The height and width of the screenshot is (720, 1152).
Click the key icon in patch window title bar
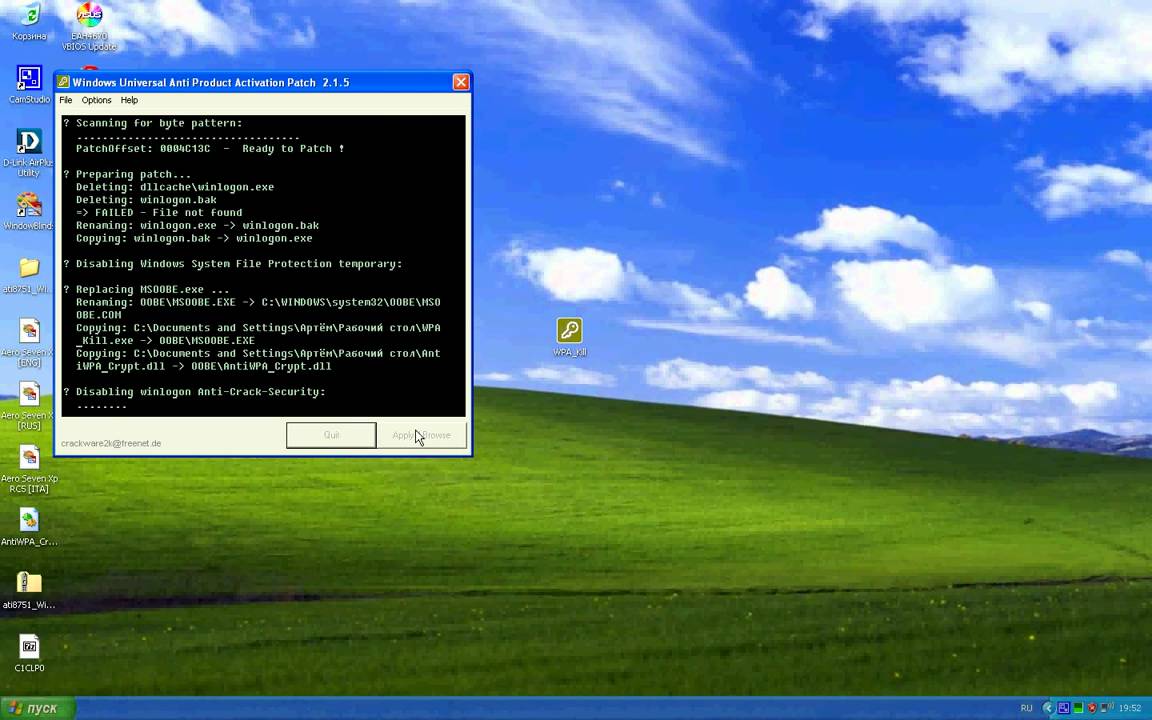(63, 82)
